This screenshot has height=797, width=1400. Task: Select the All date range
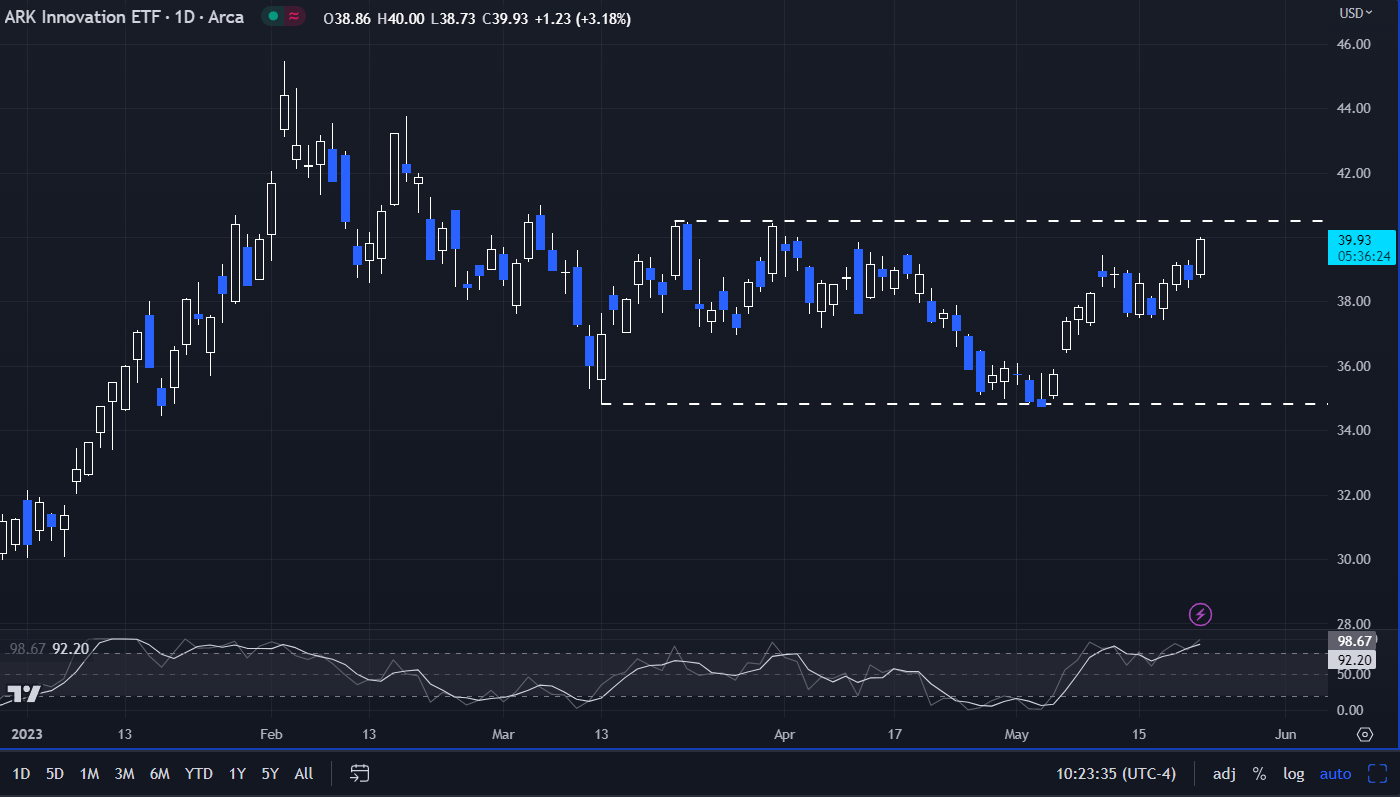click(304, 773)
